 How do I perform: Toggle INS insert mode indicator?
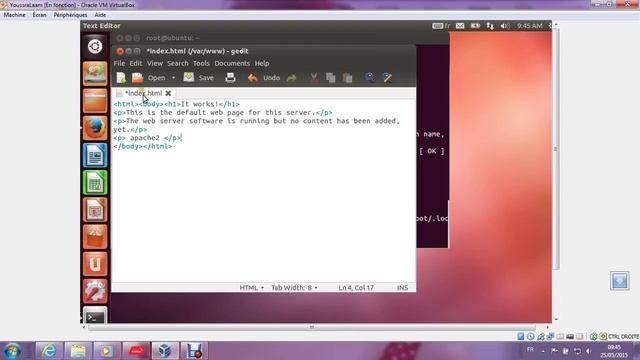click(x=402, y=288)
